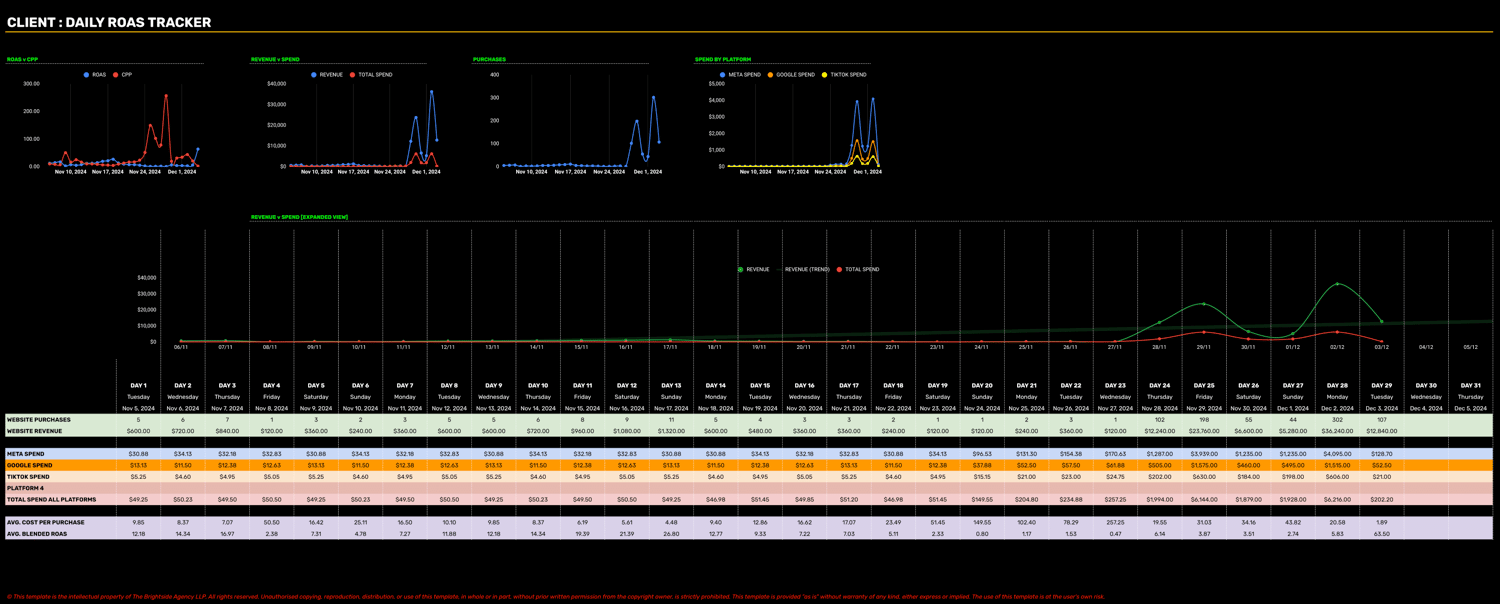The image size is (1500, 604).
Task: Click the '$36,240.00' website revenue cell
Action: pyautogui.click(x=1337, y=431)
